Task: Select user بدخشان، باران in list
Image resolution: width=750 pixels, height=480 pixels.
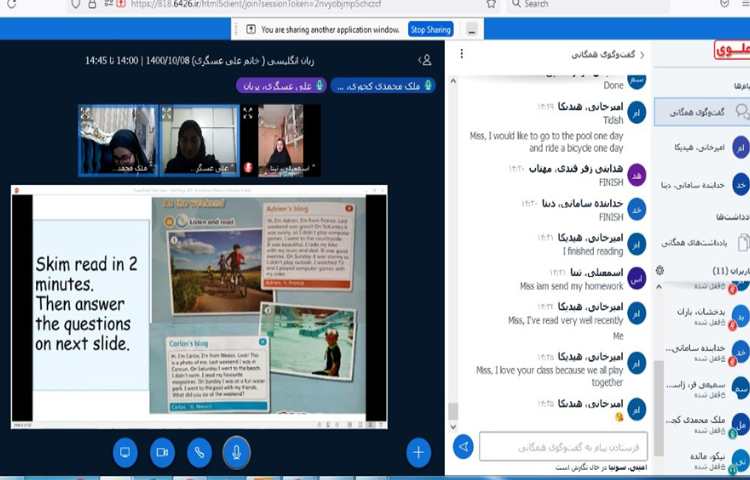Action: coord(708,317)
